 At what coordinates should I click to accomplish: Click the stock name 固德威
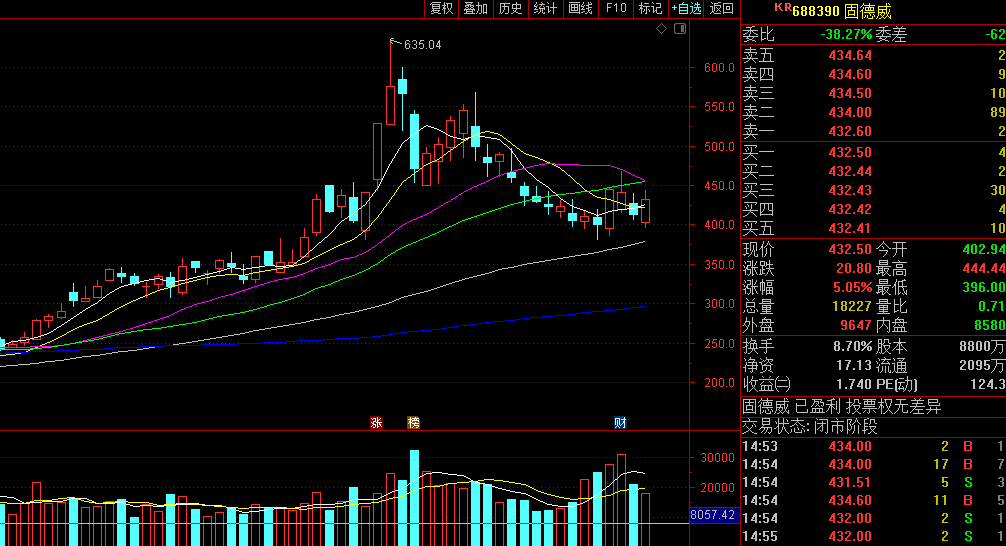click(x=867, y=11)
